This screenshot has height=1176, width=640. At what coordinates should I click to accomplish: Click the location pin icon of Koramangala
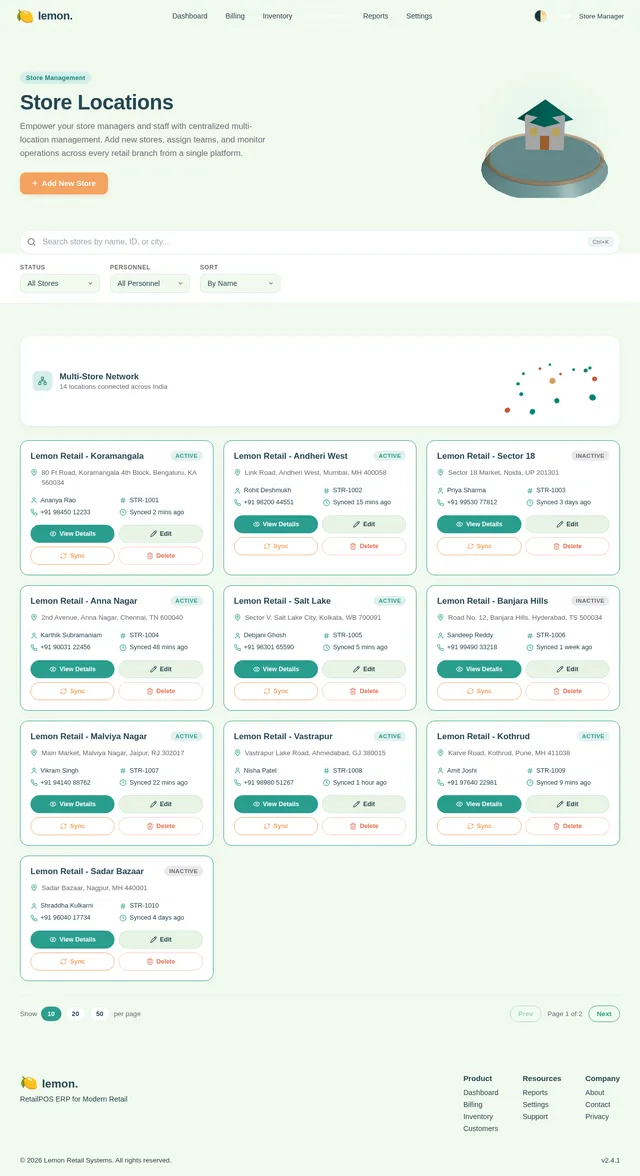click(34, 472)
